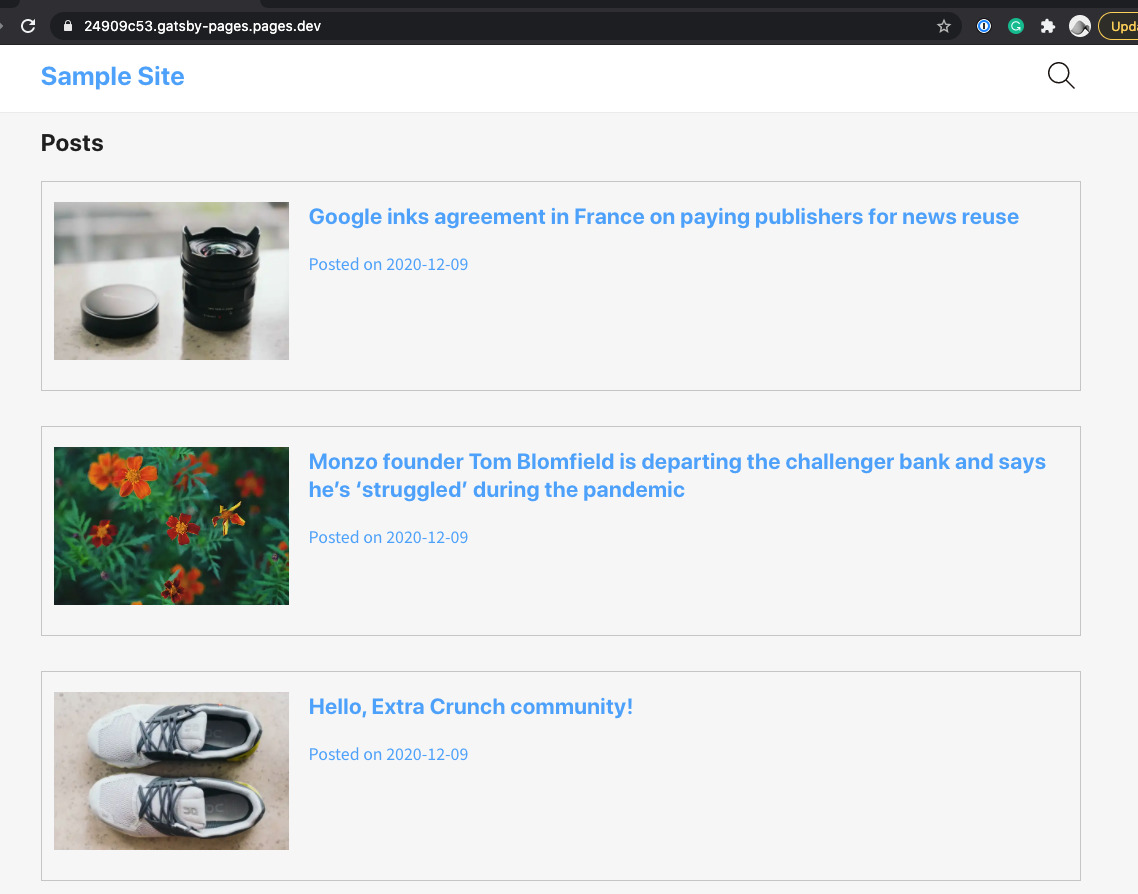The width and height of the screenshot is (1138, 894).
Task: Click the reload page icon
Action: point(27,26)
